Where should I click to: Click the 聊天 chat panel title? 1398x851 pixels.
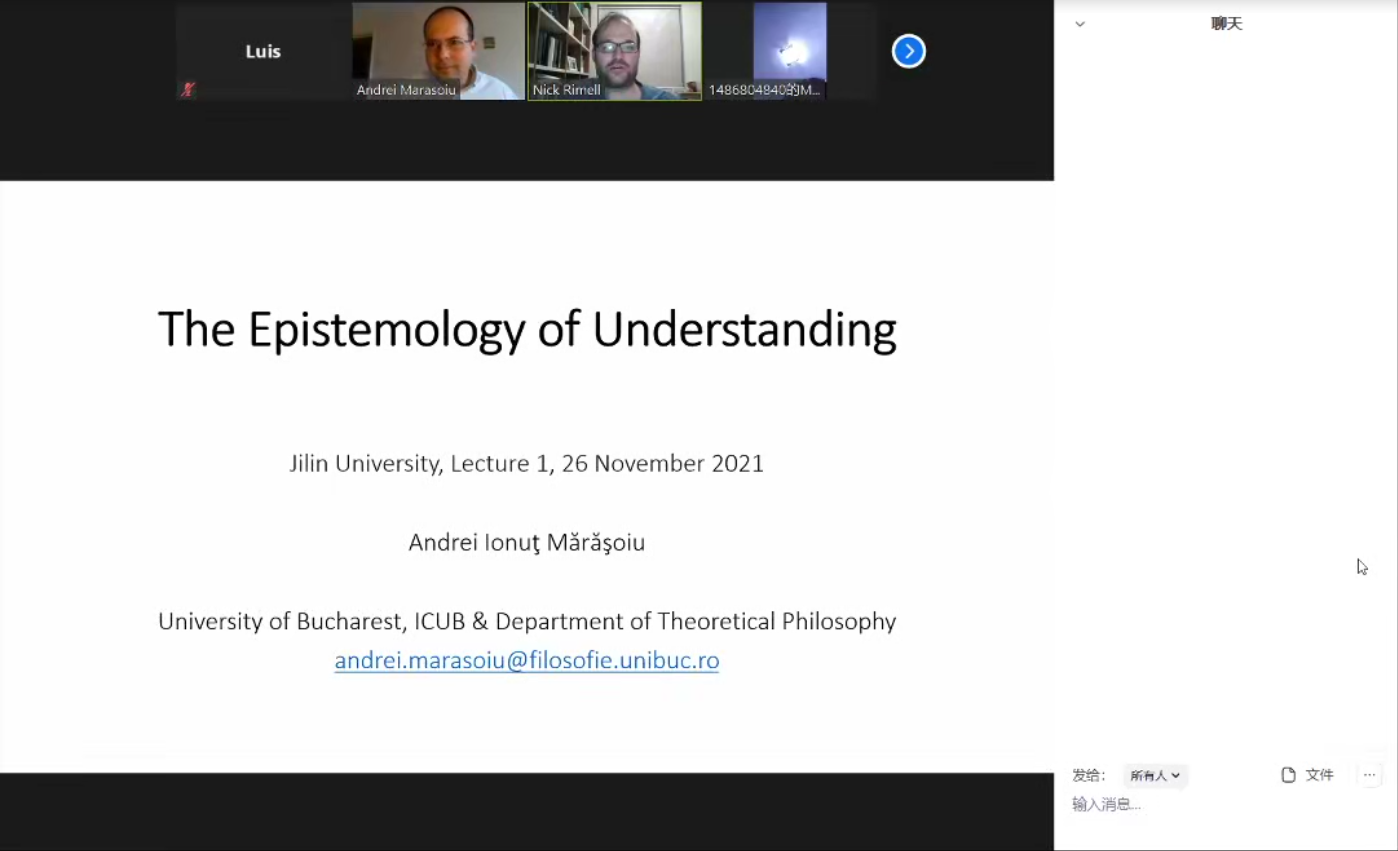(x=1226, y=24)
